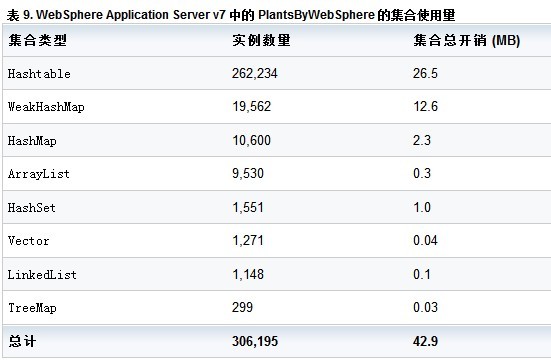
Task: Select the TreeMap entry
Action: pos(32,308)
